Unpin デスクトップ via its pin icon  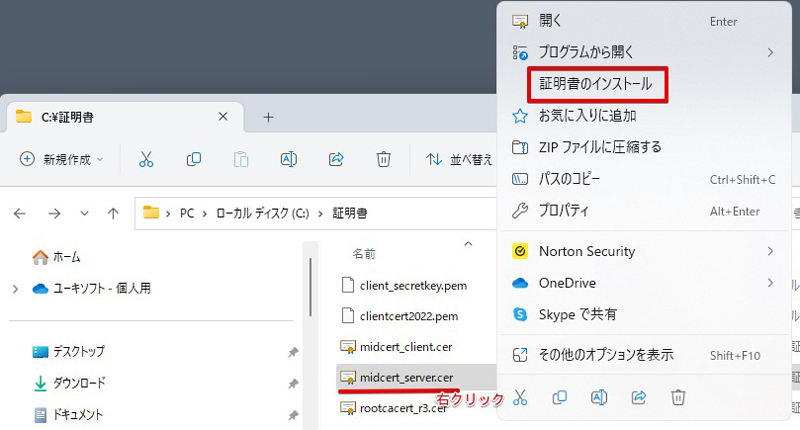tap(293, 352)
